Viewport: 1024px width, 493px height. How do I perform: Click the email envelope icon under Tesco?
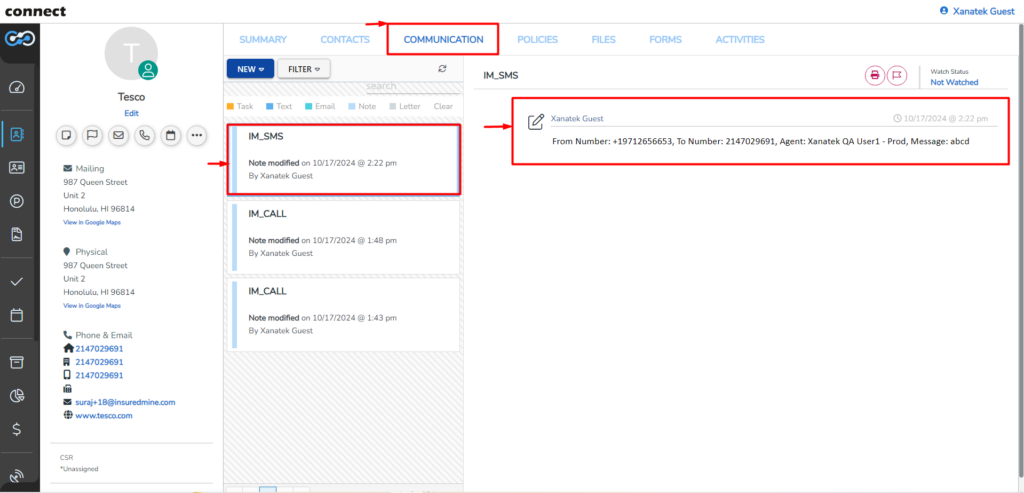118,136
